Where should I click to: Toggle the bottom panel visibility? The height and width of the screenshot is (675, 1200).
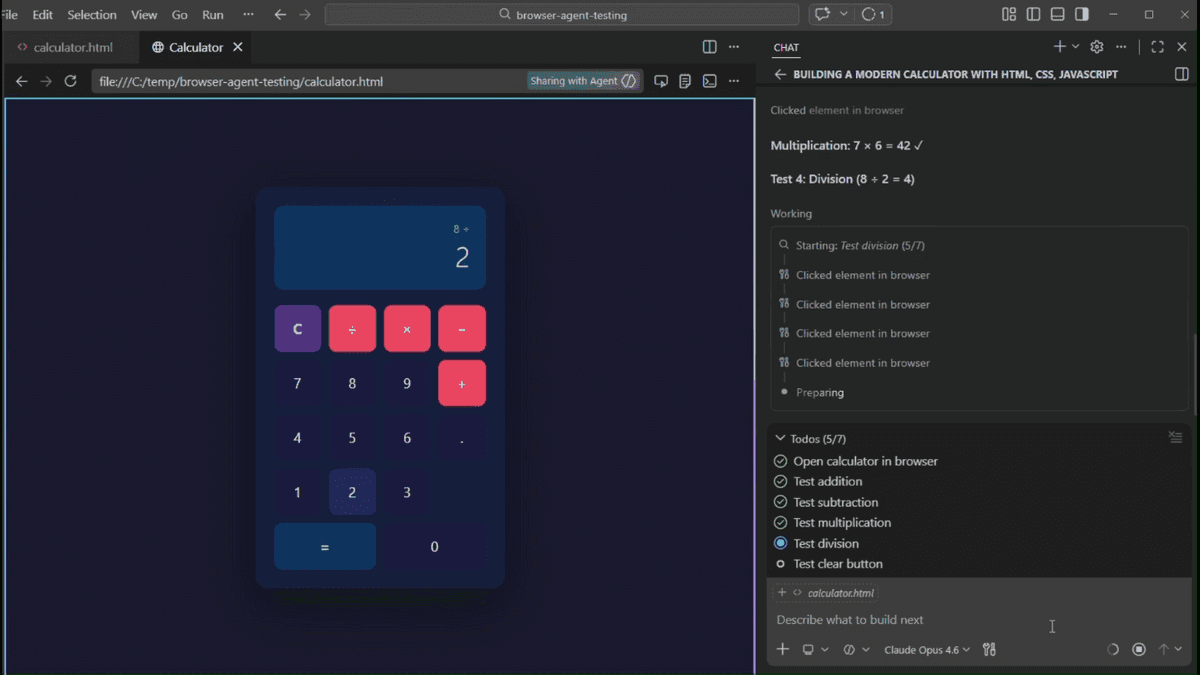1058,14
